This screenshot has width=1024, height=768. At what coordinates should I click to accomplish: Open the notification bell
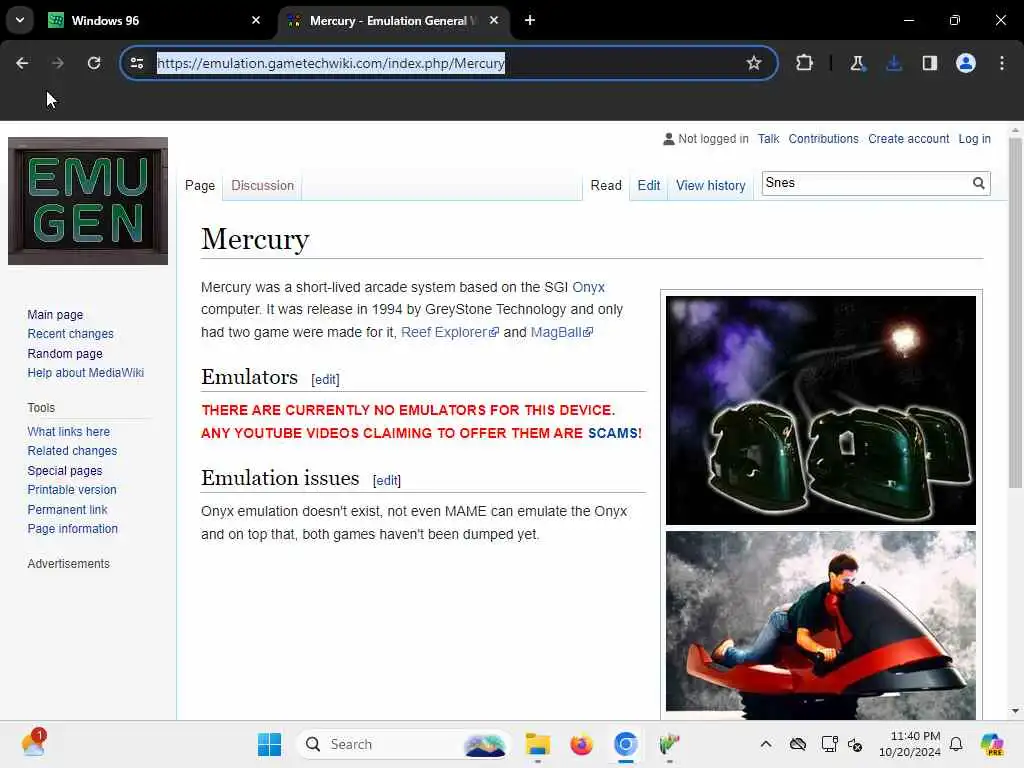pos(956,744)
